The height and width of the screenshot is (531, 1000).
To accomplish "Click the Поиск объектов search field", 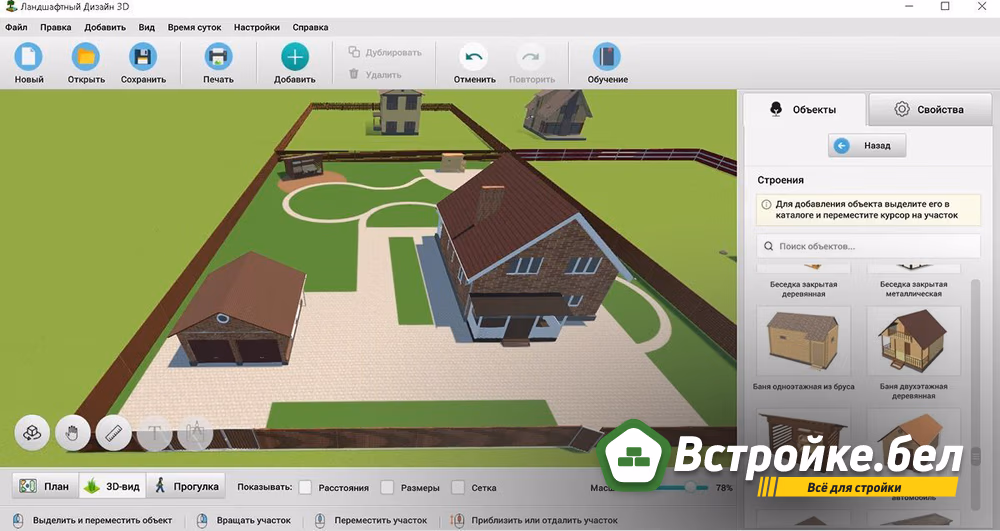I will point(868,246).
